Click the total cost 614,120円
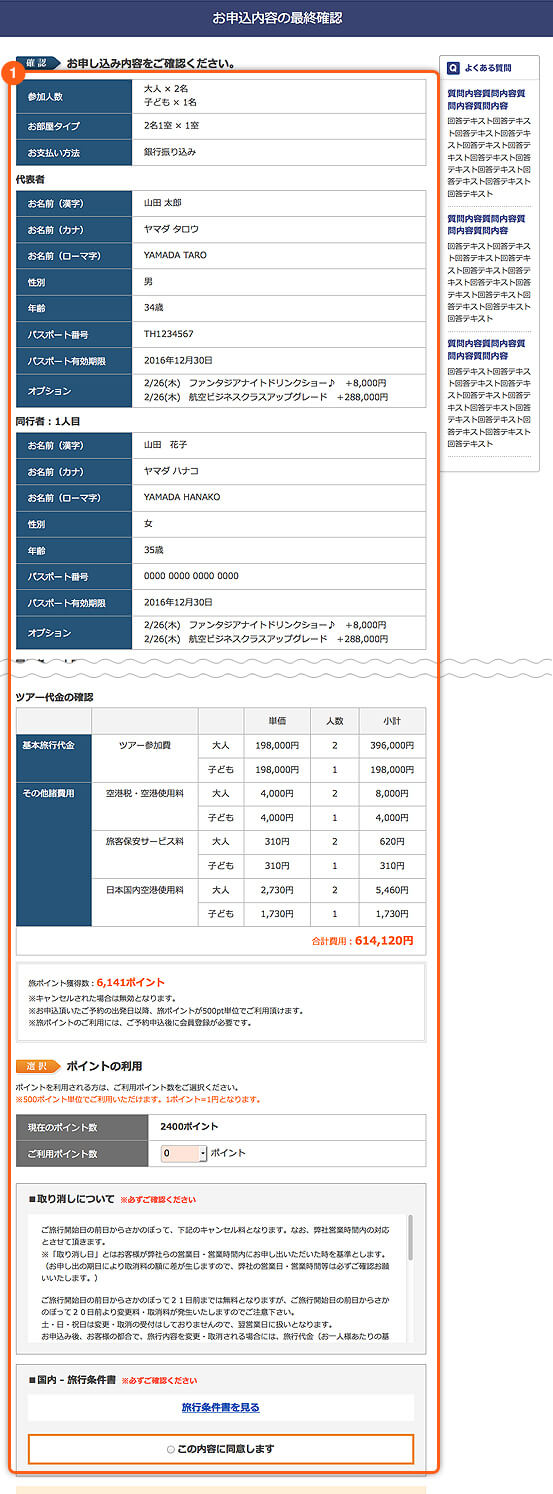The width and height of the screenshot is (553, 1494). [x=384, y=941]
